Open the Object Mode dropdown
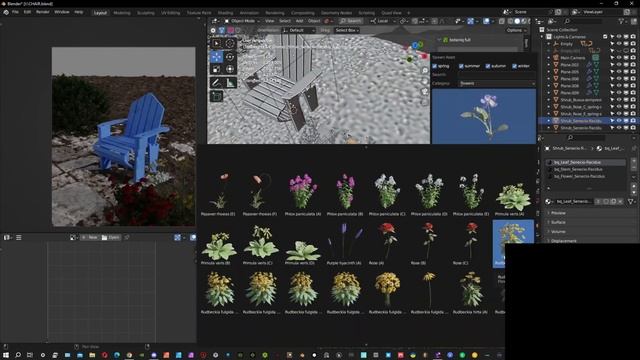This screenshot has height=360, width=640. pyautogui.click(x=242, y=21)
